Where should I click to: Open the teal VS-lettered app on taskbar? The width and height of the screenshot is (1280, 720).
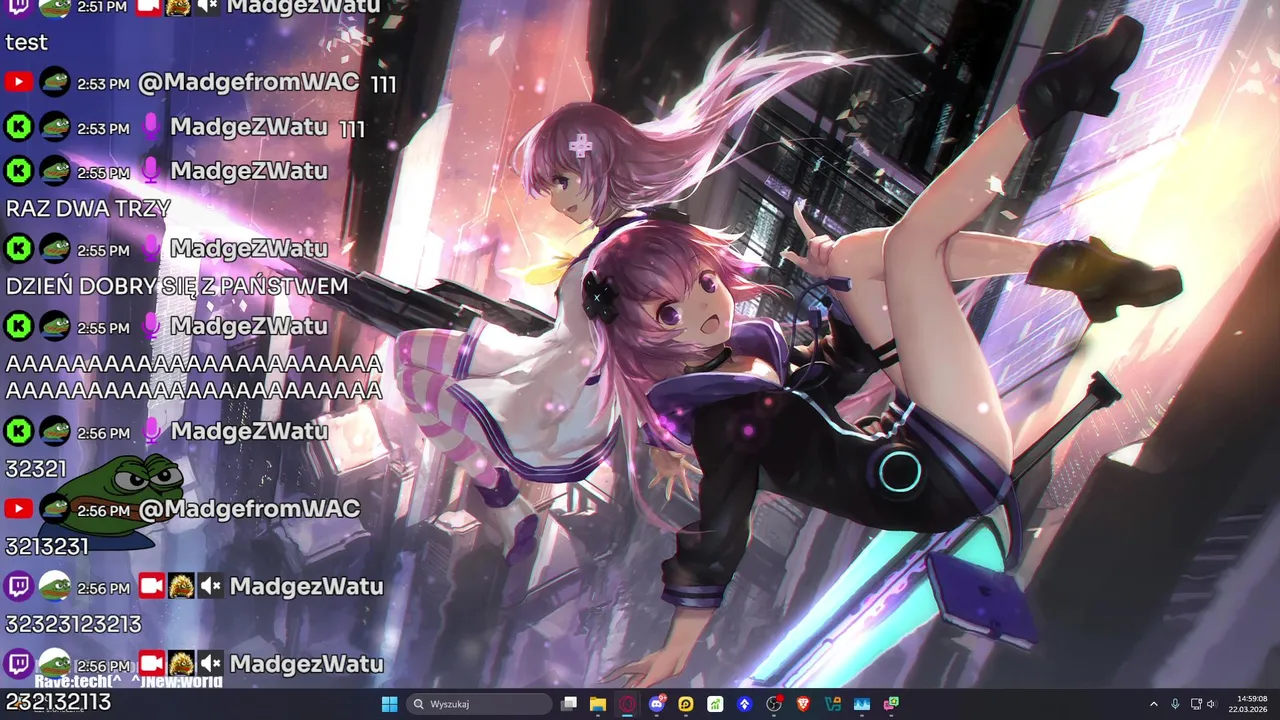pos(832,704)
